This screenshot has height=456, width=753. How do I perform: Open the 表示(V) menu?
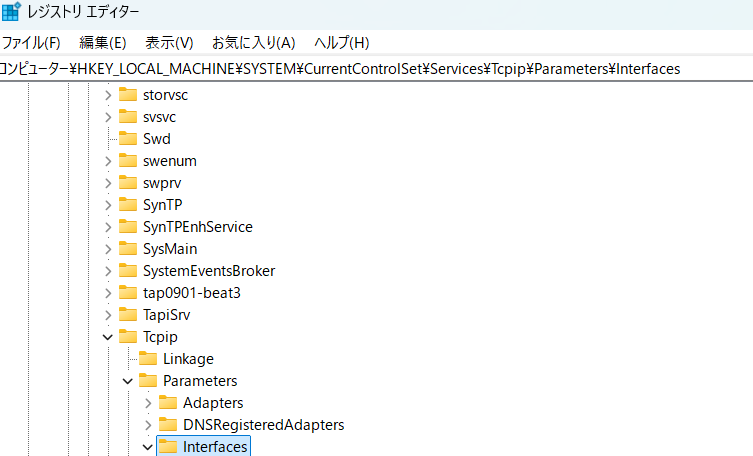coord(169,43)
